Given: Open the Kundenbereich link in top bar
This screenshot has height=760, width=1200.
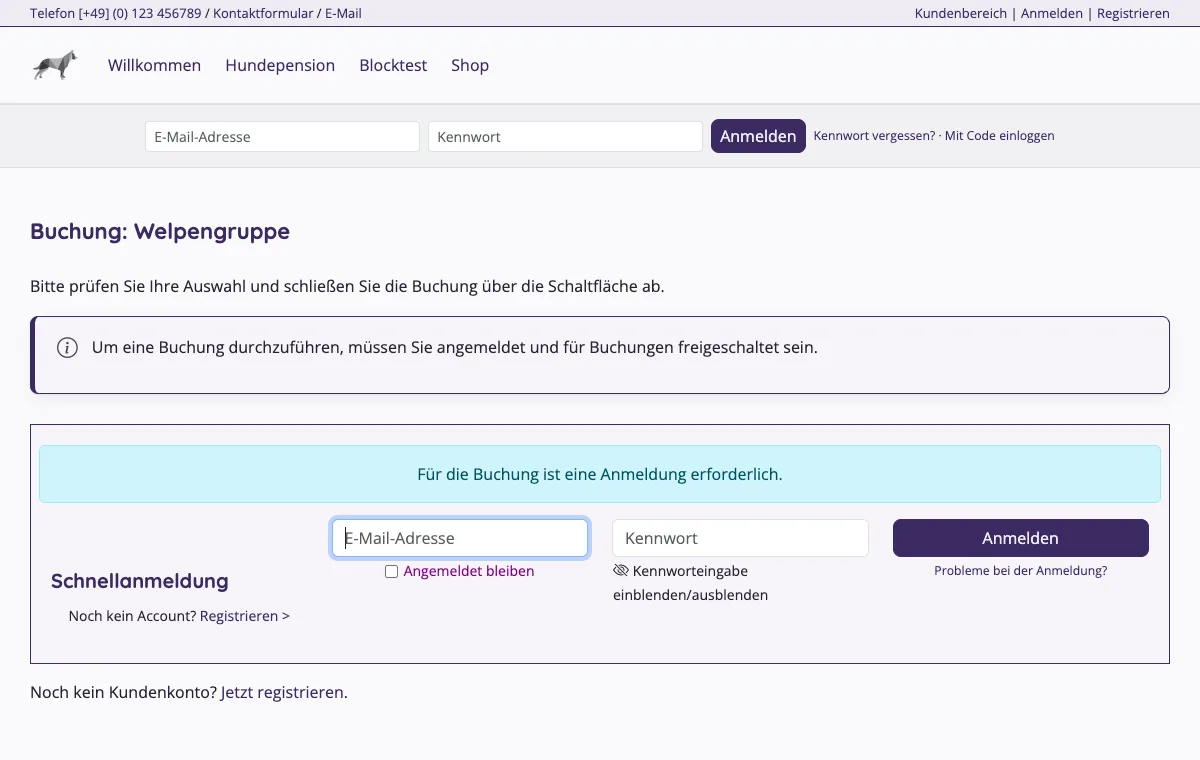Looking at the screenshot, I should click(x=961, y=14).
